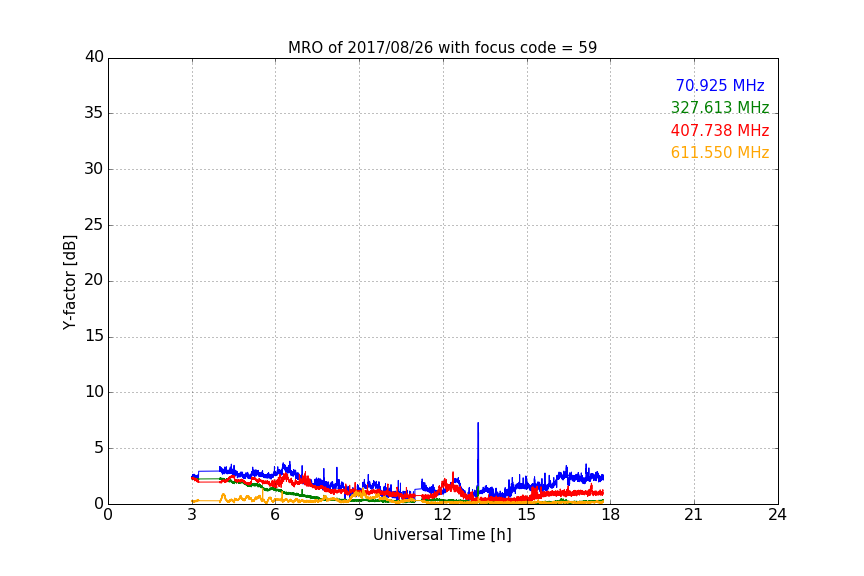Click the Y-factor [dB] axis label

click(x=69, y=282)
